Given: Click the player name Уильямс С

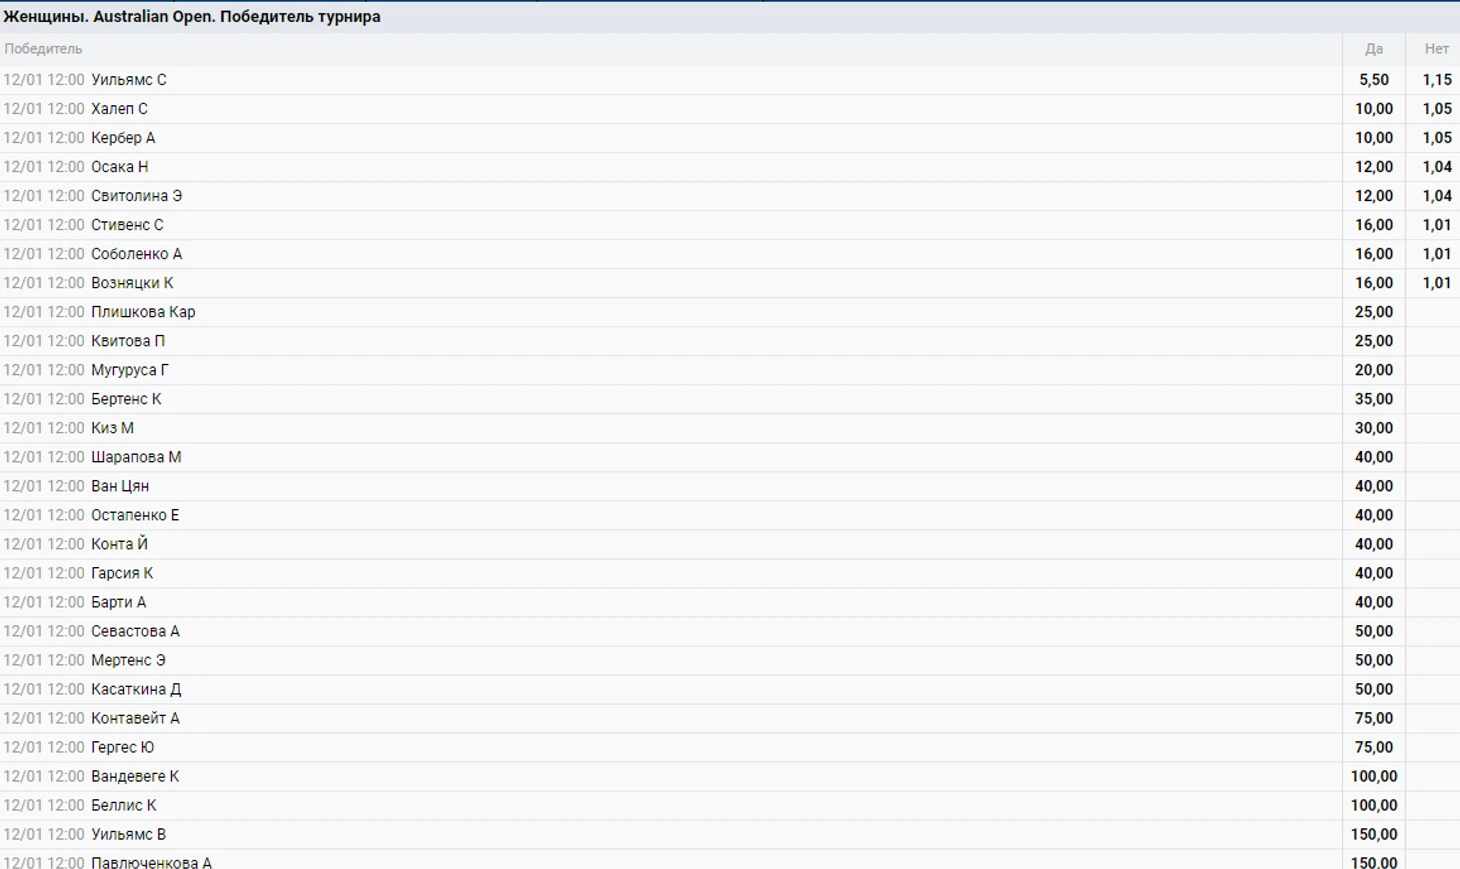Looking at the screenshot, I should (x=129, y=80).
